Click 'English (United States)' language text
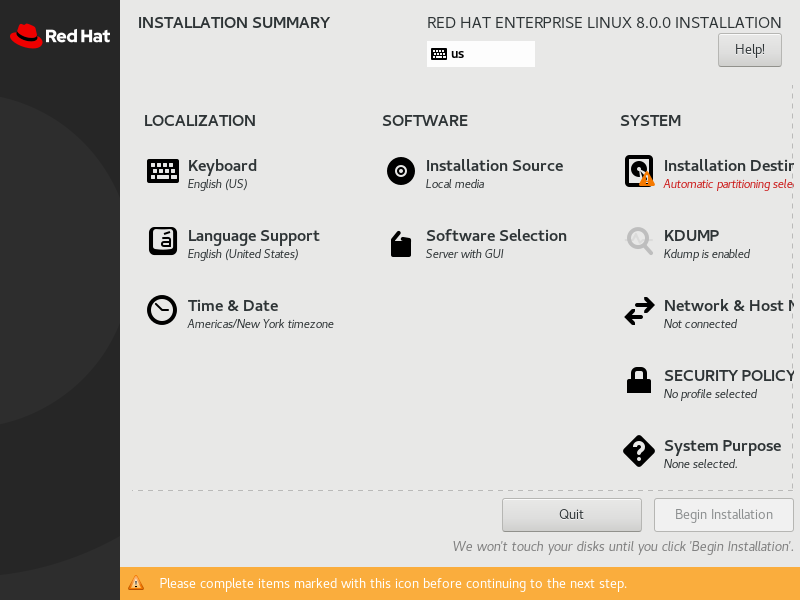 point(243,254)
